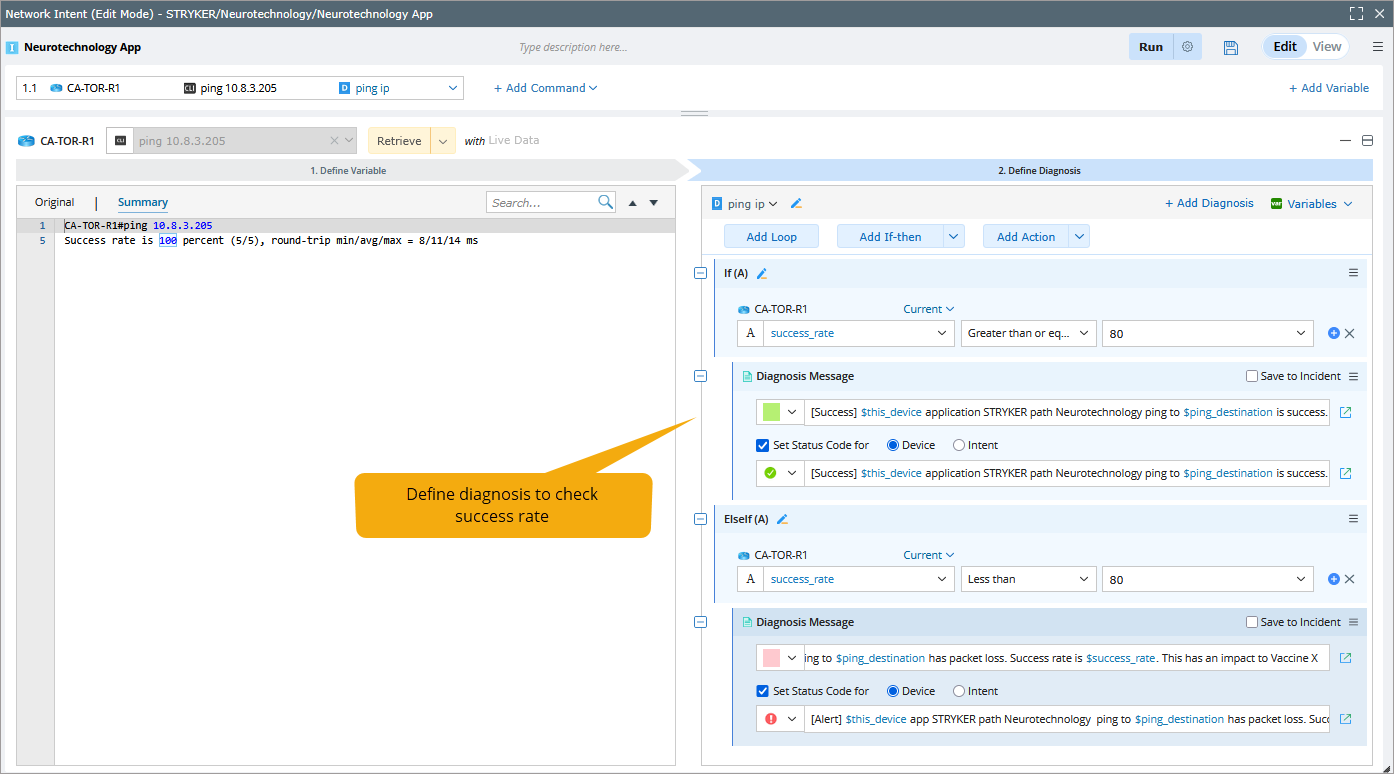
Task: Click the save disk icon in header
Action: coord(1231,47)
